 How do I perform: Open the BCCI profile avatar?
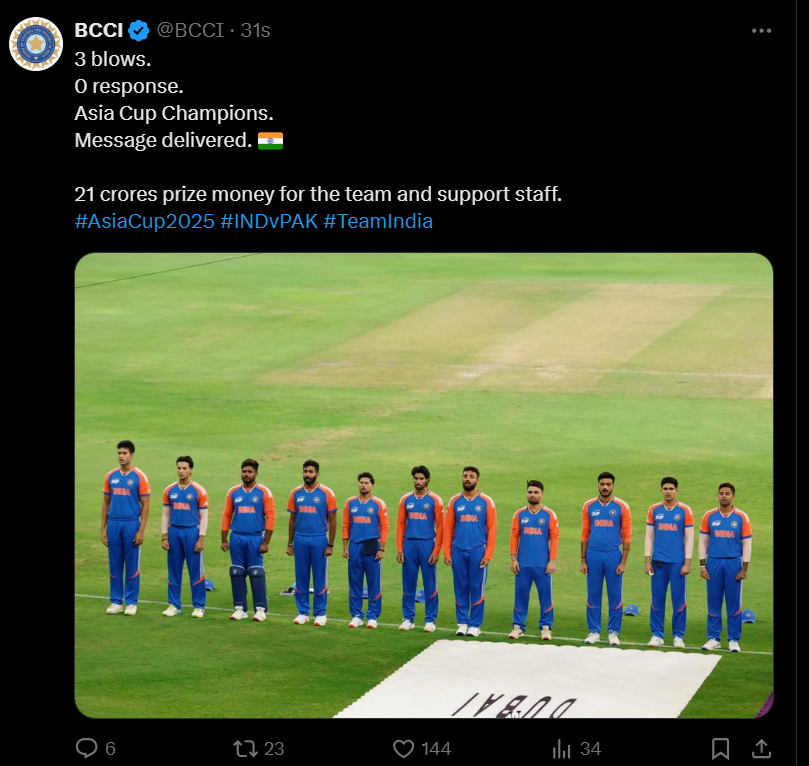pyautogui.click(x=36, y=44)
